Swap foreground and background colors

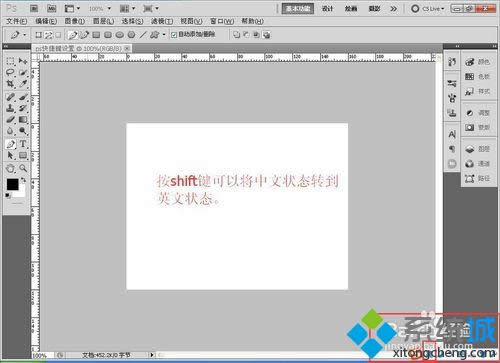[x=23, y=180]
